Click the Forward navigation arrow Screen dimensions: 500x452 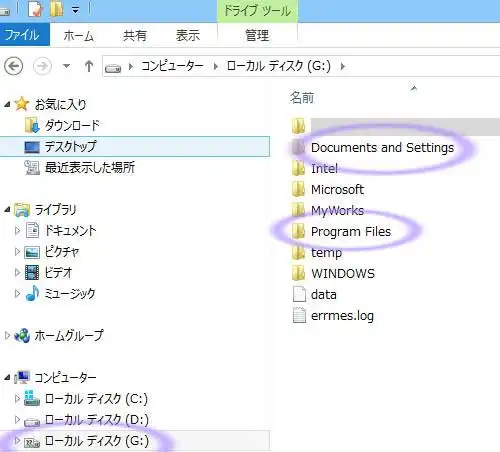coord(42,66)
